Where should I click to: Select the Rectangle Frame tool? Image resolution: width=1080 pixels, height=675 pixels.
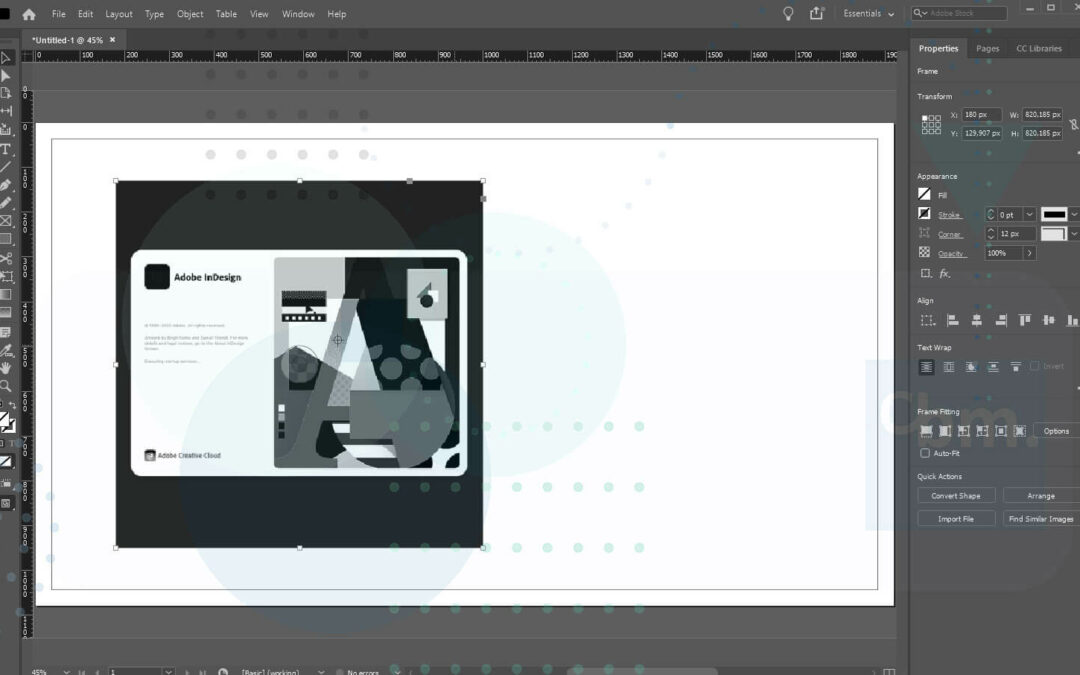[x=6, y=221]
